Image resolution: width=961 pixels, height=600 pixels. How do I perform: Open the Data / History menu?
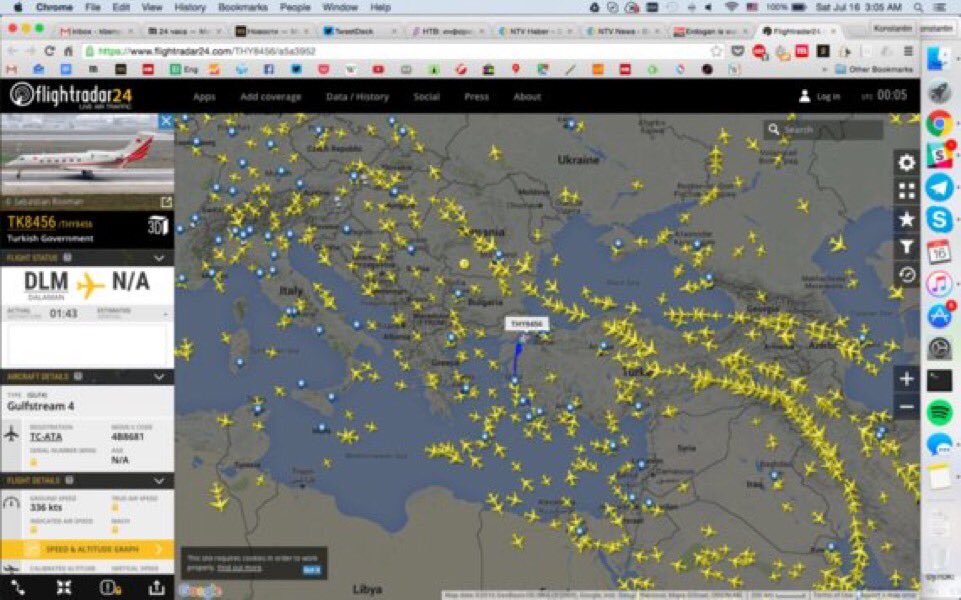pos(357,96)
